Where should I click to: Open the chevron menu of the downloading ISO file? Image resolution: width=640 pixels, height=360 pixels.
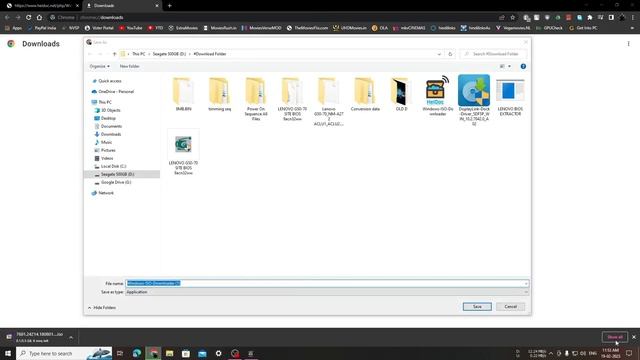(71, 337)
